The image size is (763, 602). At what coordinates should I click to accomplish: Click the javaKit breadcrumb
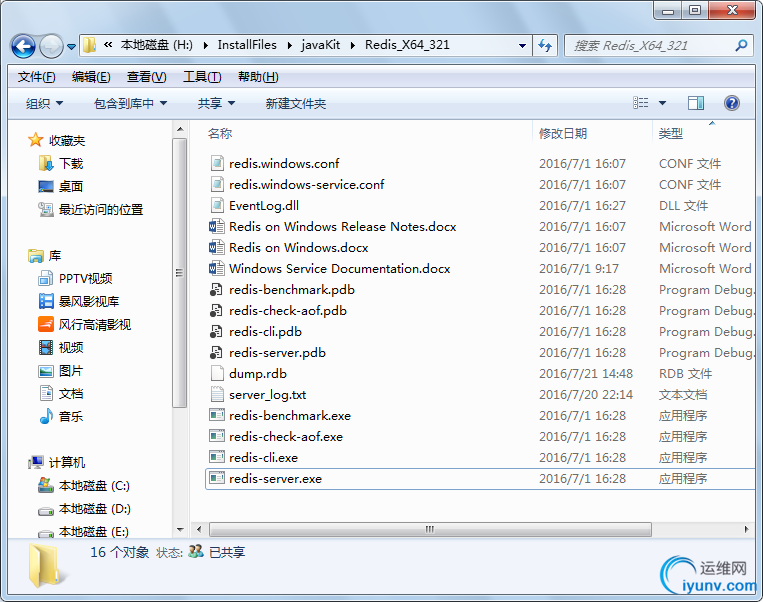pos(321,45)
